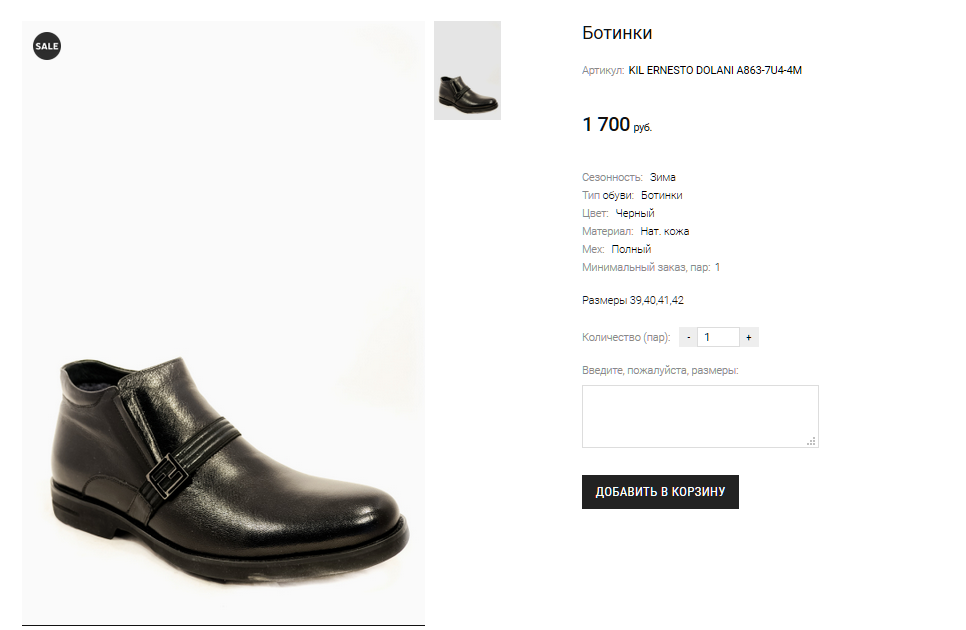Select the small boot thumbnail image

(467, 71)
